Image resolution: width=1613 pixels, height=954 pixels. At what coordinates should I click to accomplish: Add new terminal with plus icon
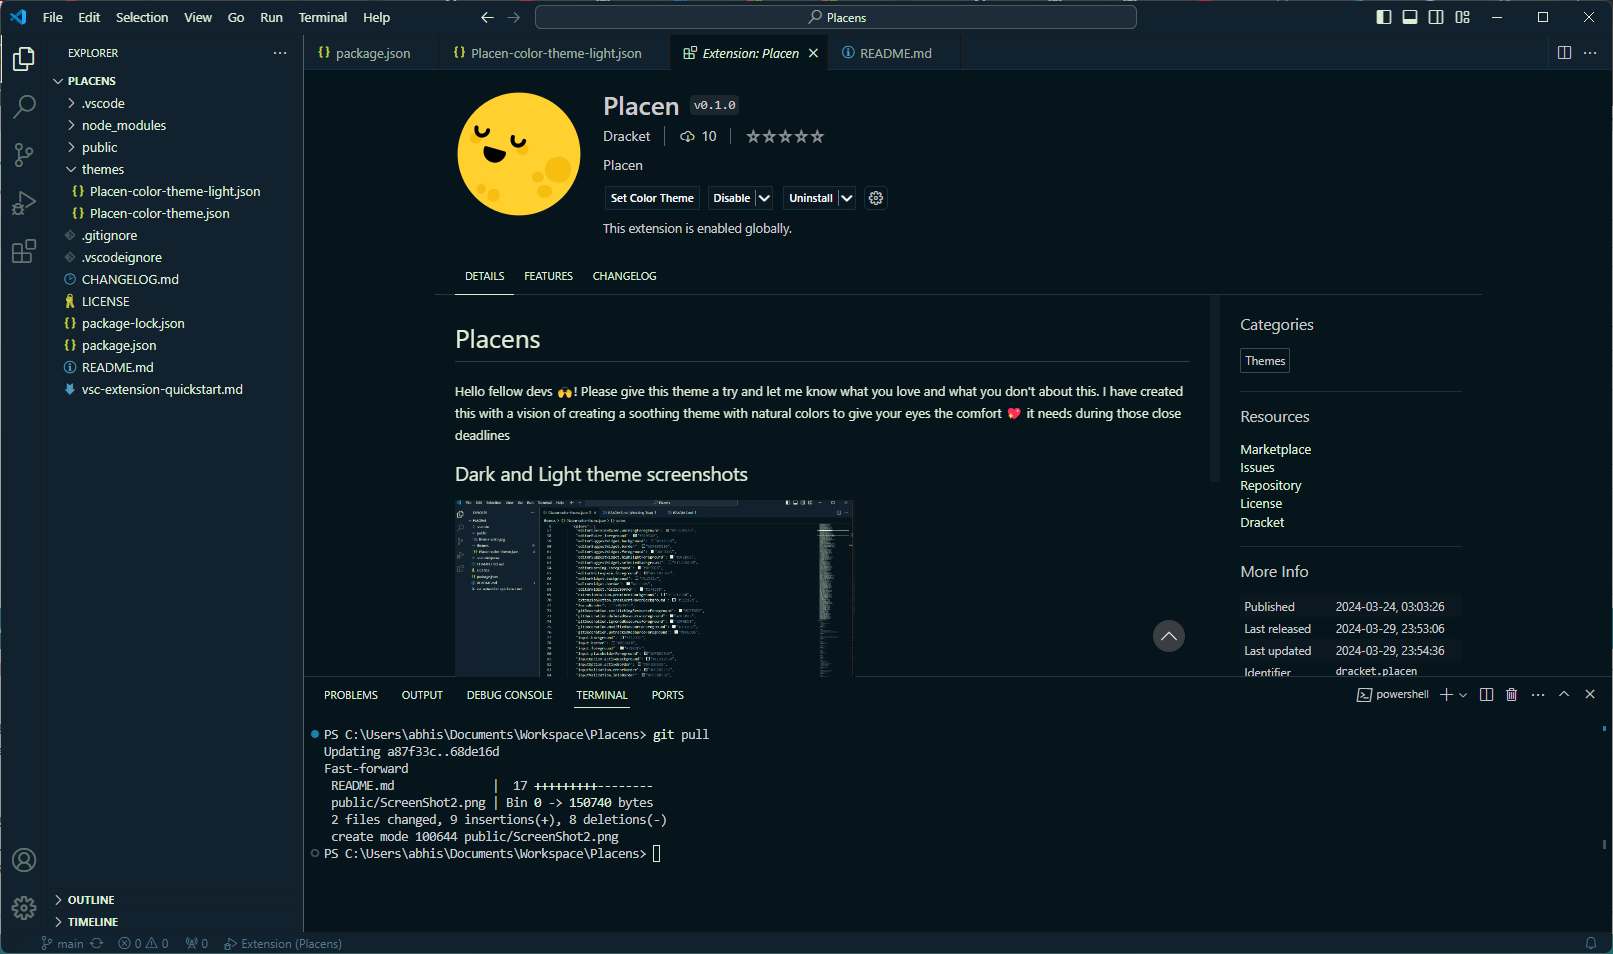(x=1446, y=695)
